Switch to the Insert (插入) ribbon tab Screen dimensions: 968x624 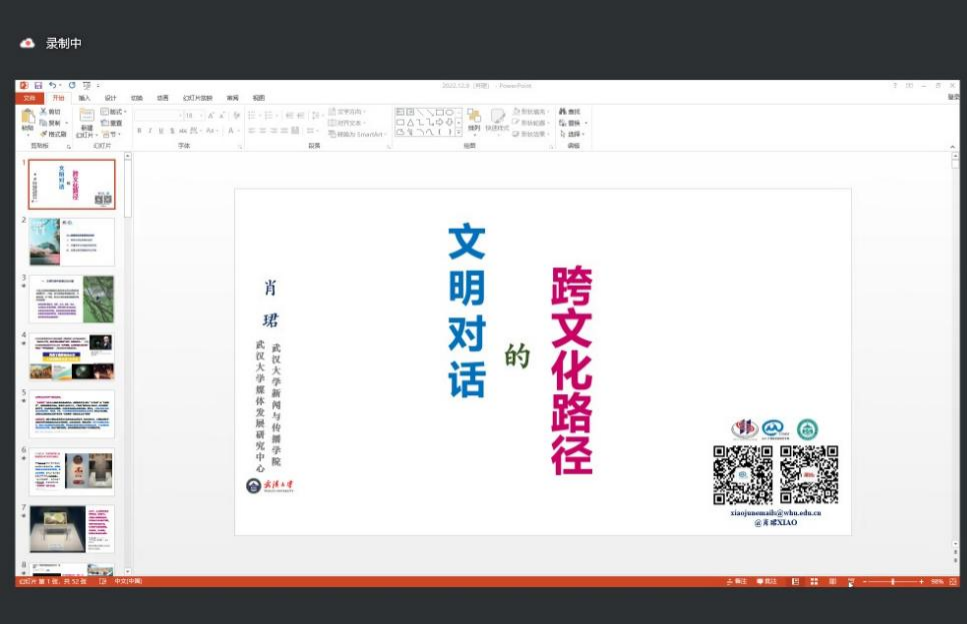point(84,98)
